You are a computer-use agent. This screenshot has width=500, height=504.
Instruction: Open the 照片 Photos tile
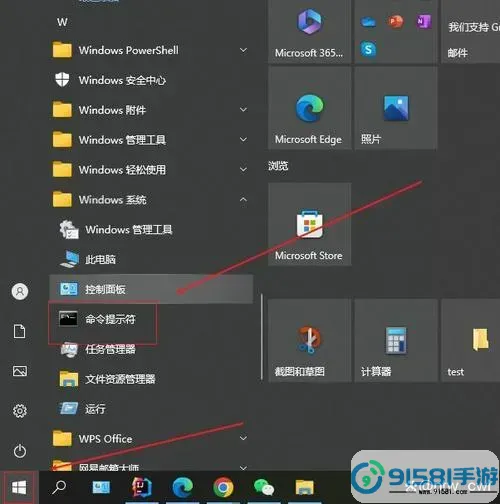point(396,108)
